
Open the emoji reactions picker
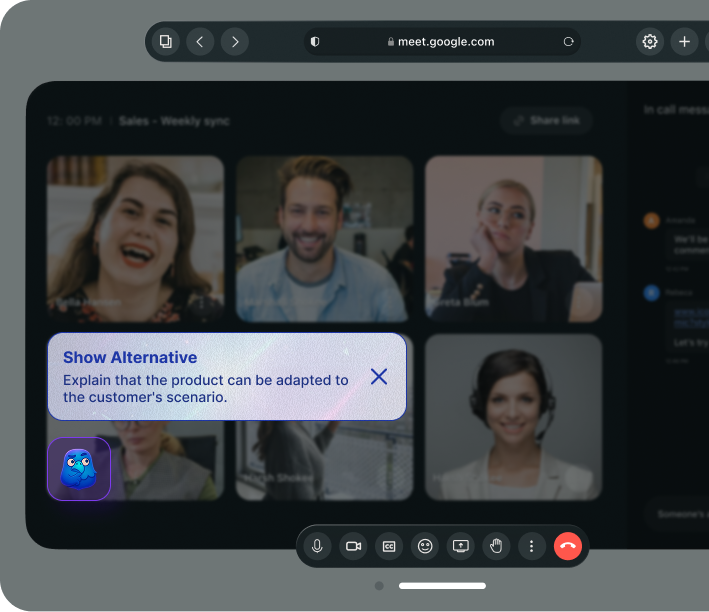(425, 546)
